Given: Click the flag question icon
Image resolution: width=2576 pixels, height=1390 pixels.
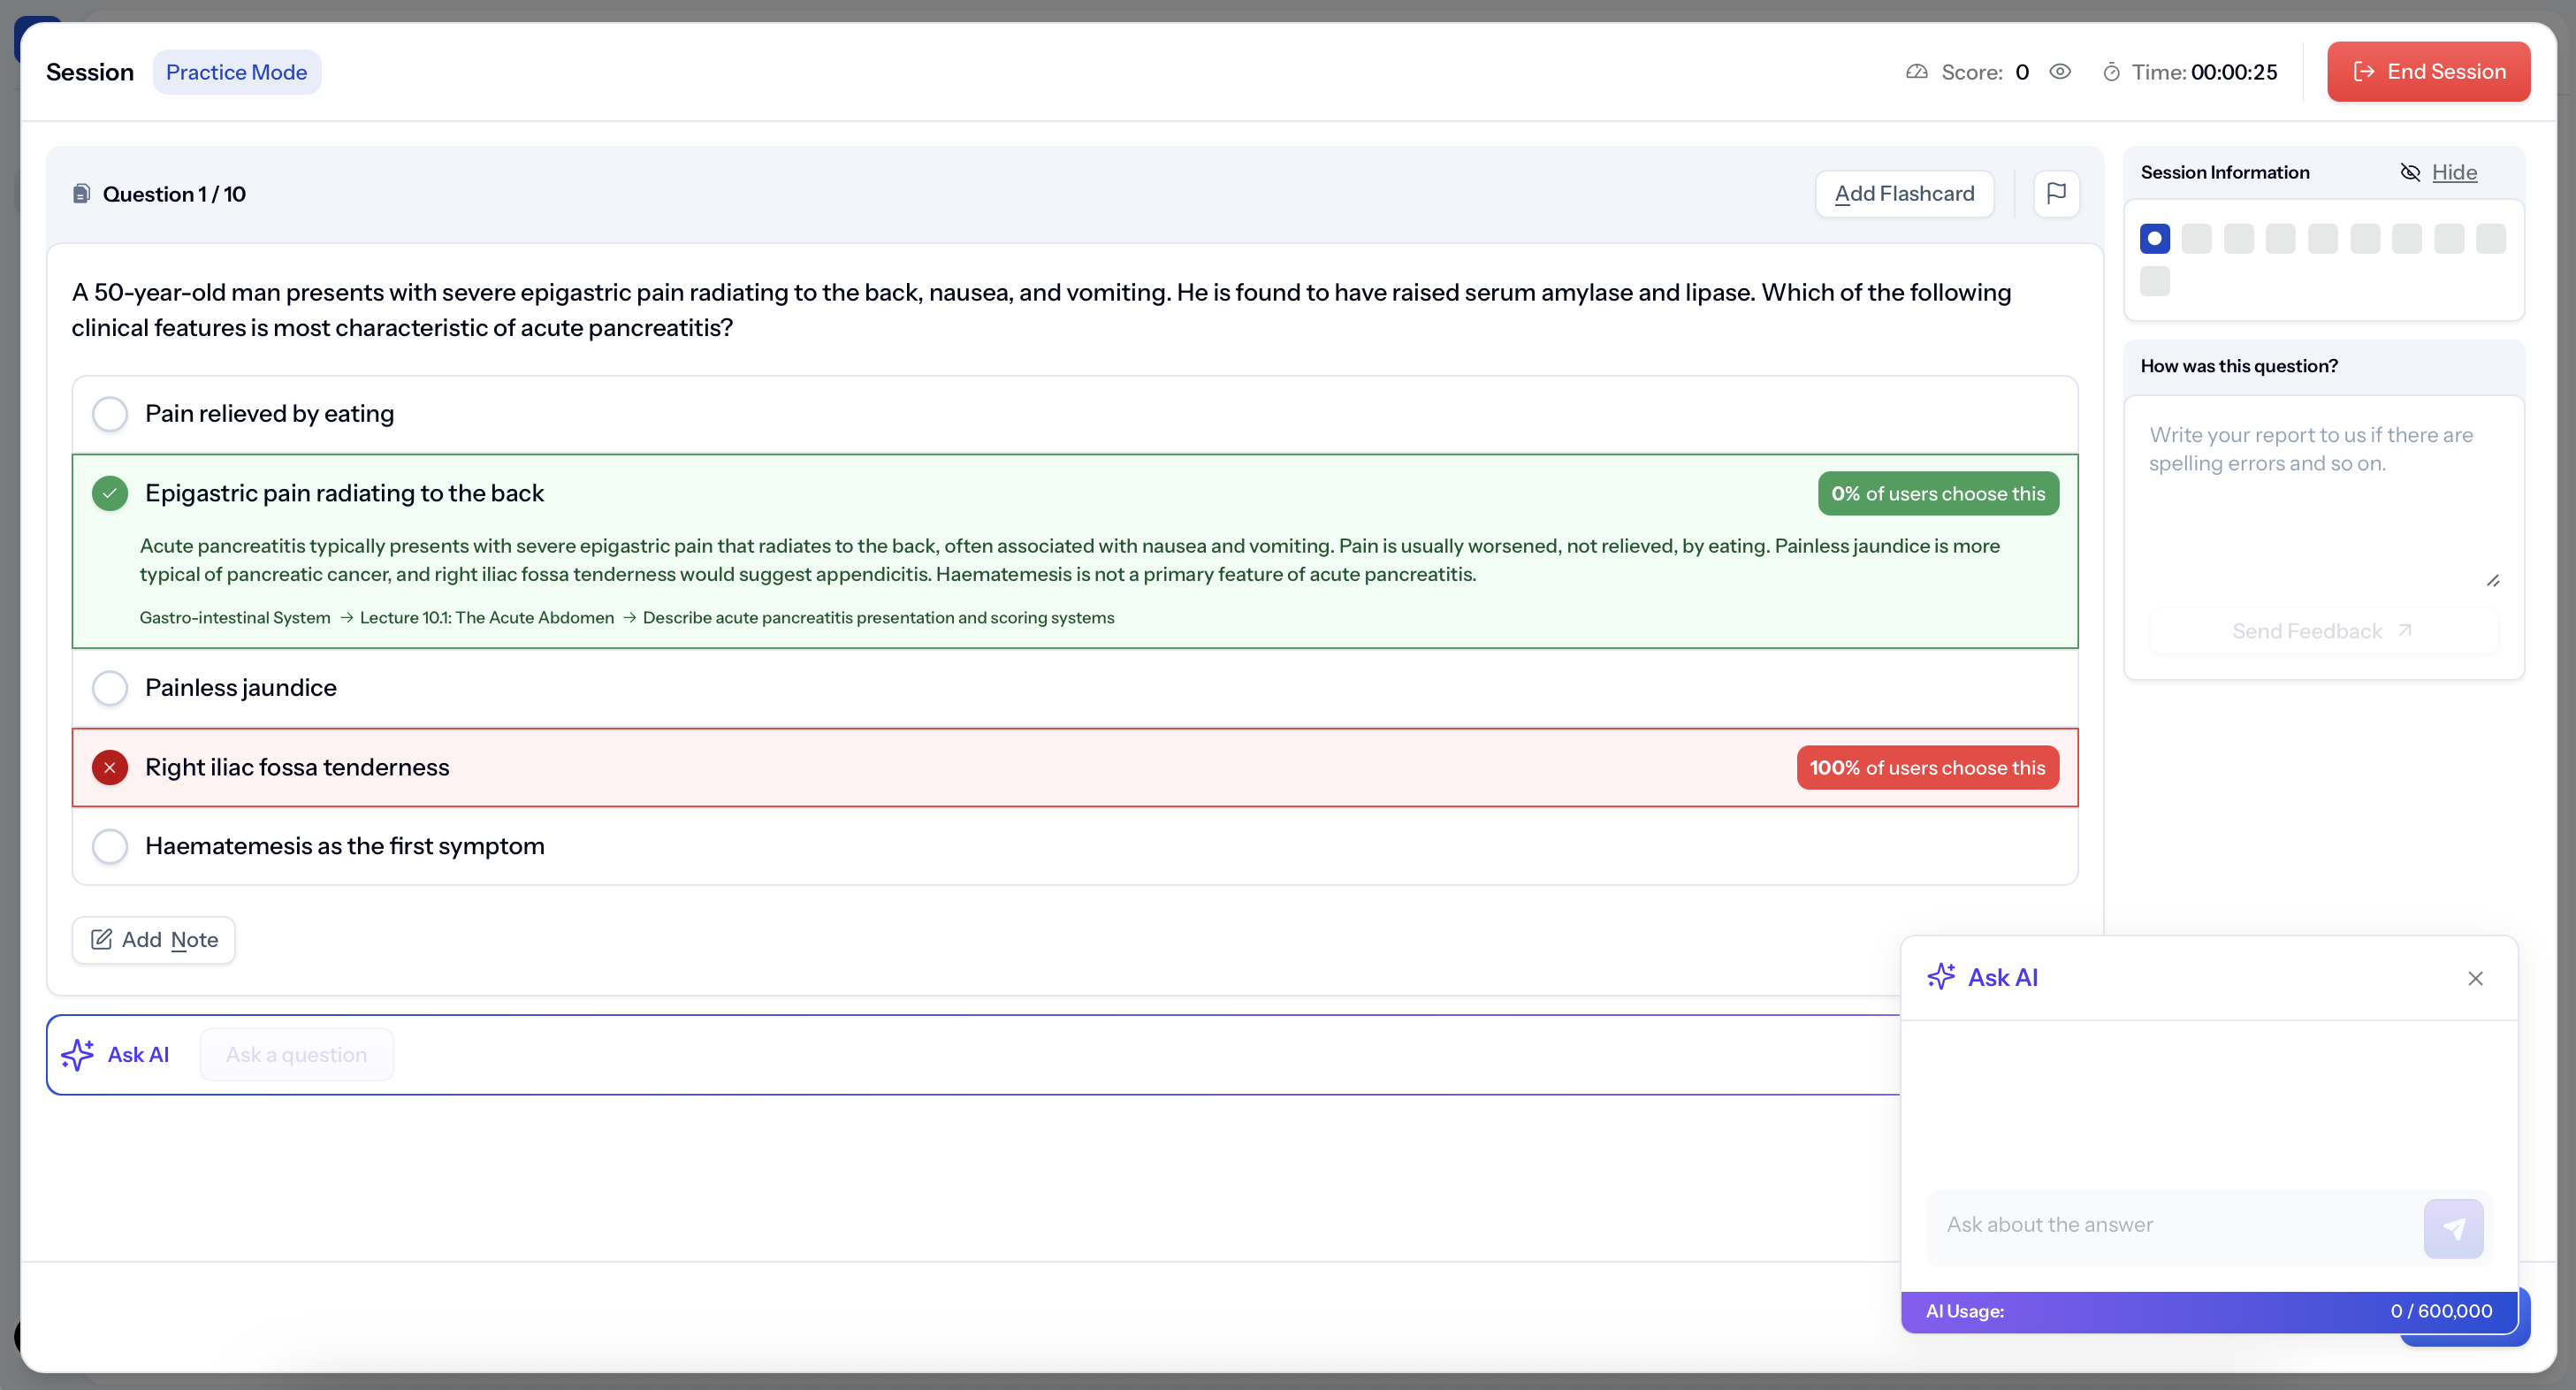Looking at the screenshot, I should coord(2056,193).
